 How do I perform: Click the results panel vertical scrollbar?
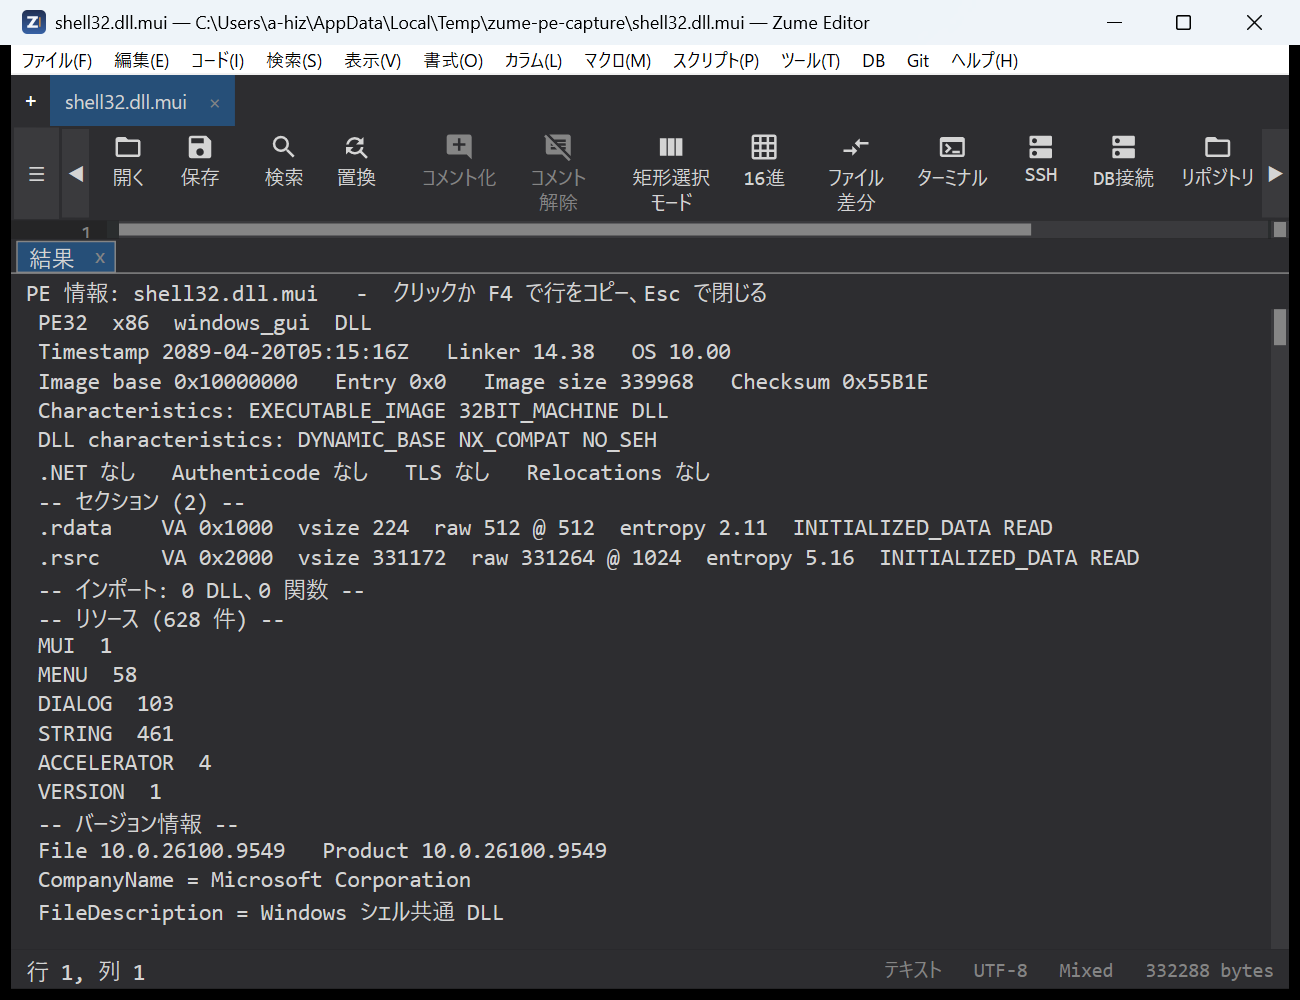pos(1280,627)
